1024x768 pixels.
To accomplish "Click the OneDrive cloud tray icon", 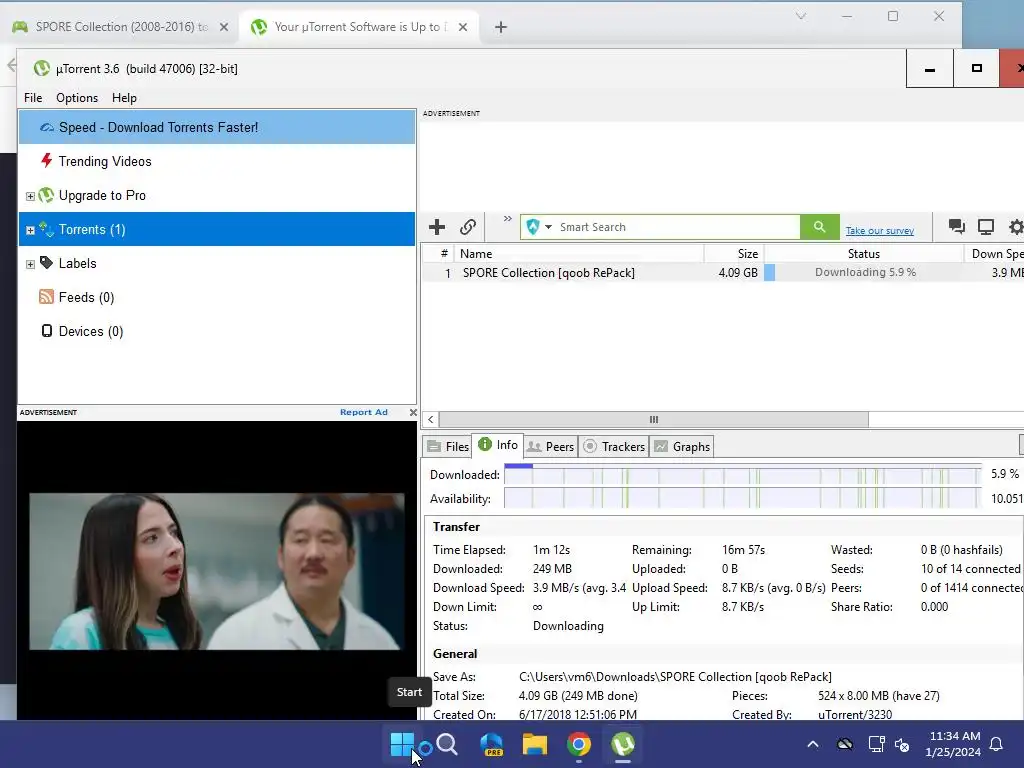I will (x=844, y=744).
